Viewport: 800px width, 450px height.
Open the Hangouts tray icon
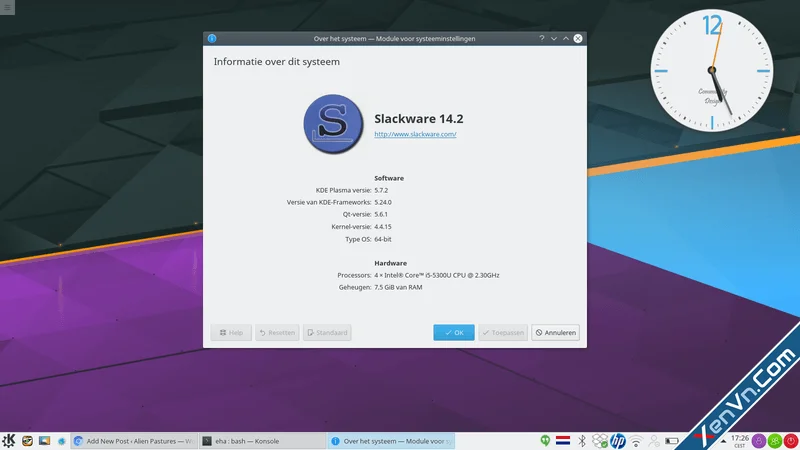tap(545, 441)
